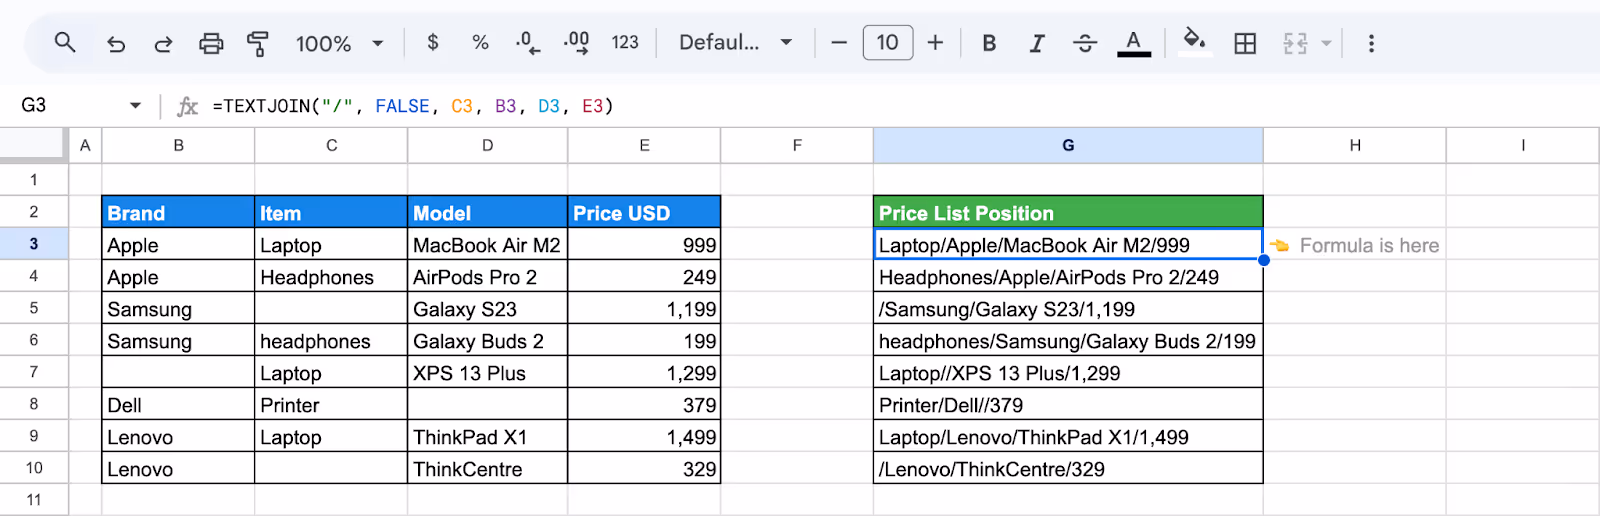This screenshot has height=516, width=1600.
Task: Select cell Laptop/Apple/MacBook Air M2/999
Action: 1068,244
